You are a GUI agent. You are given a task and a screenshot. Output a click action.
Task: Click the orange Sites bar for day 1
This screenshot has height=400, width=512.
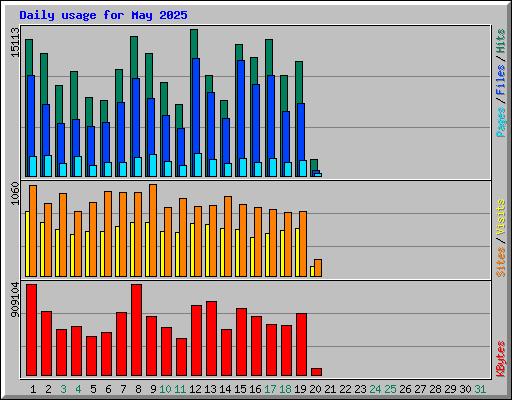(33, 231)
